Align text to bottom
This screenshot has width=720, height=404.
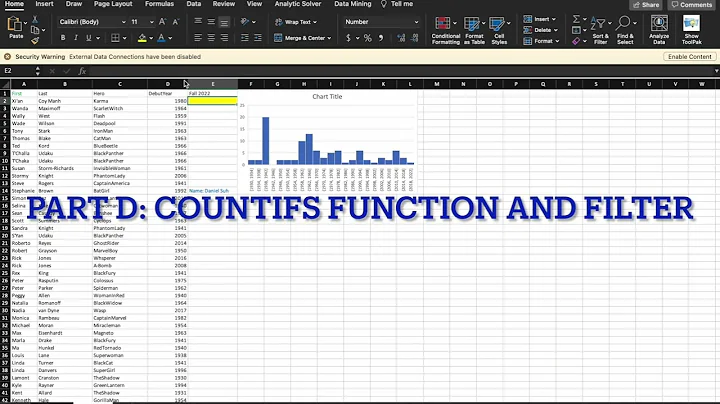pyautogui.click(x=224, y=22)
